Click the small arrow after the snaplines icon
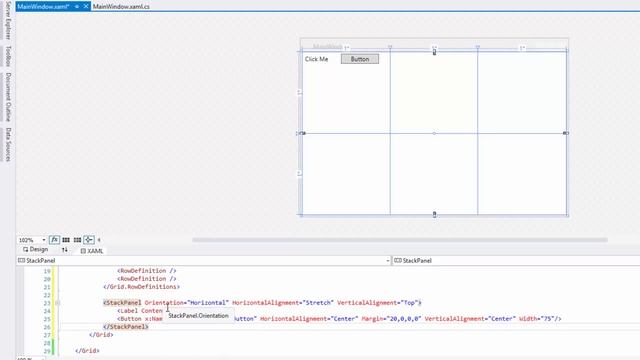Screen dimensions: 640x360 pyautogui.click(x=99, y=240)
